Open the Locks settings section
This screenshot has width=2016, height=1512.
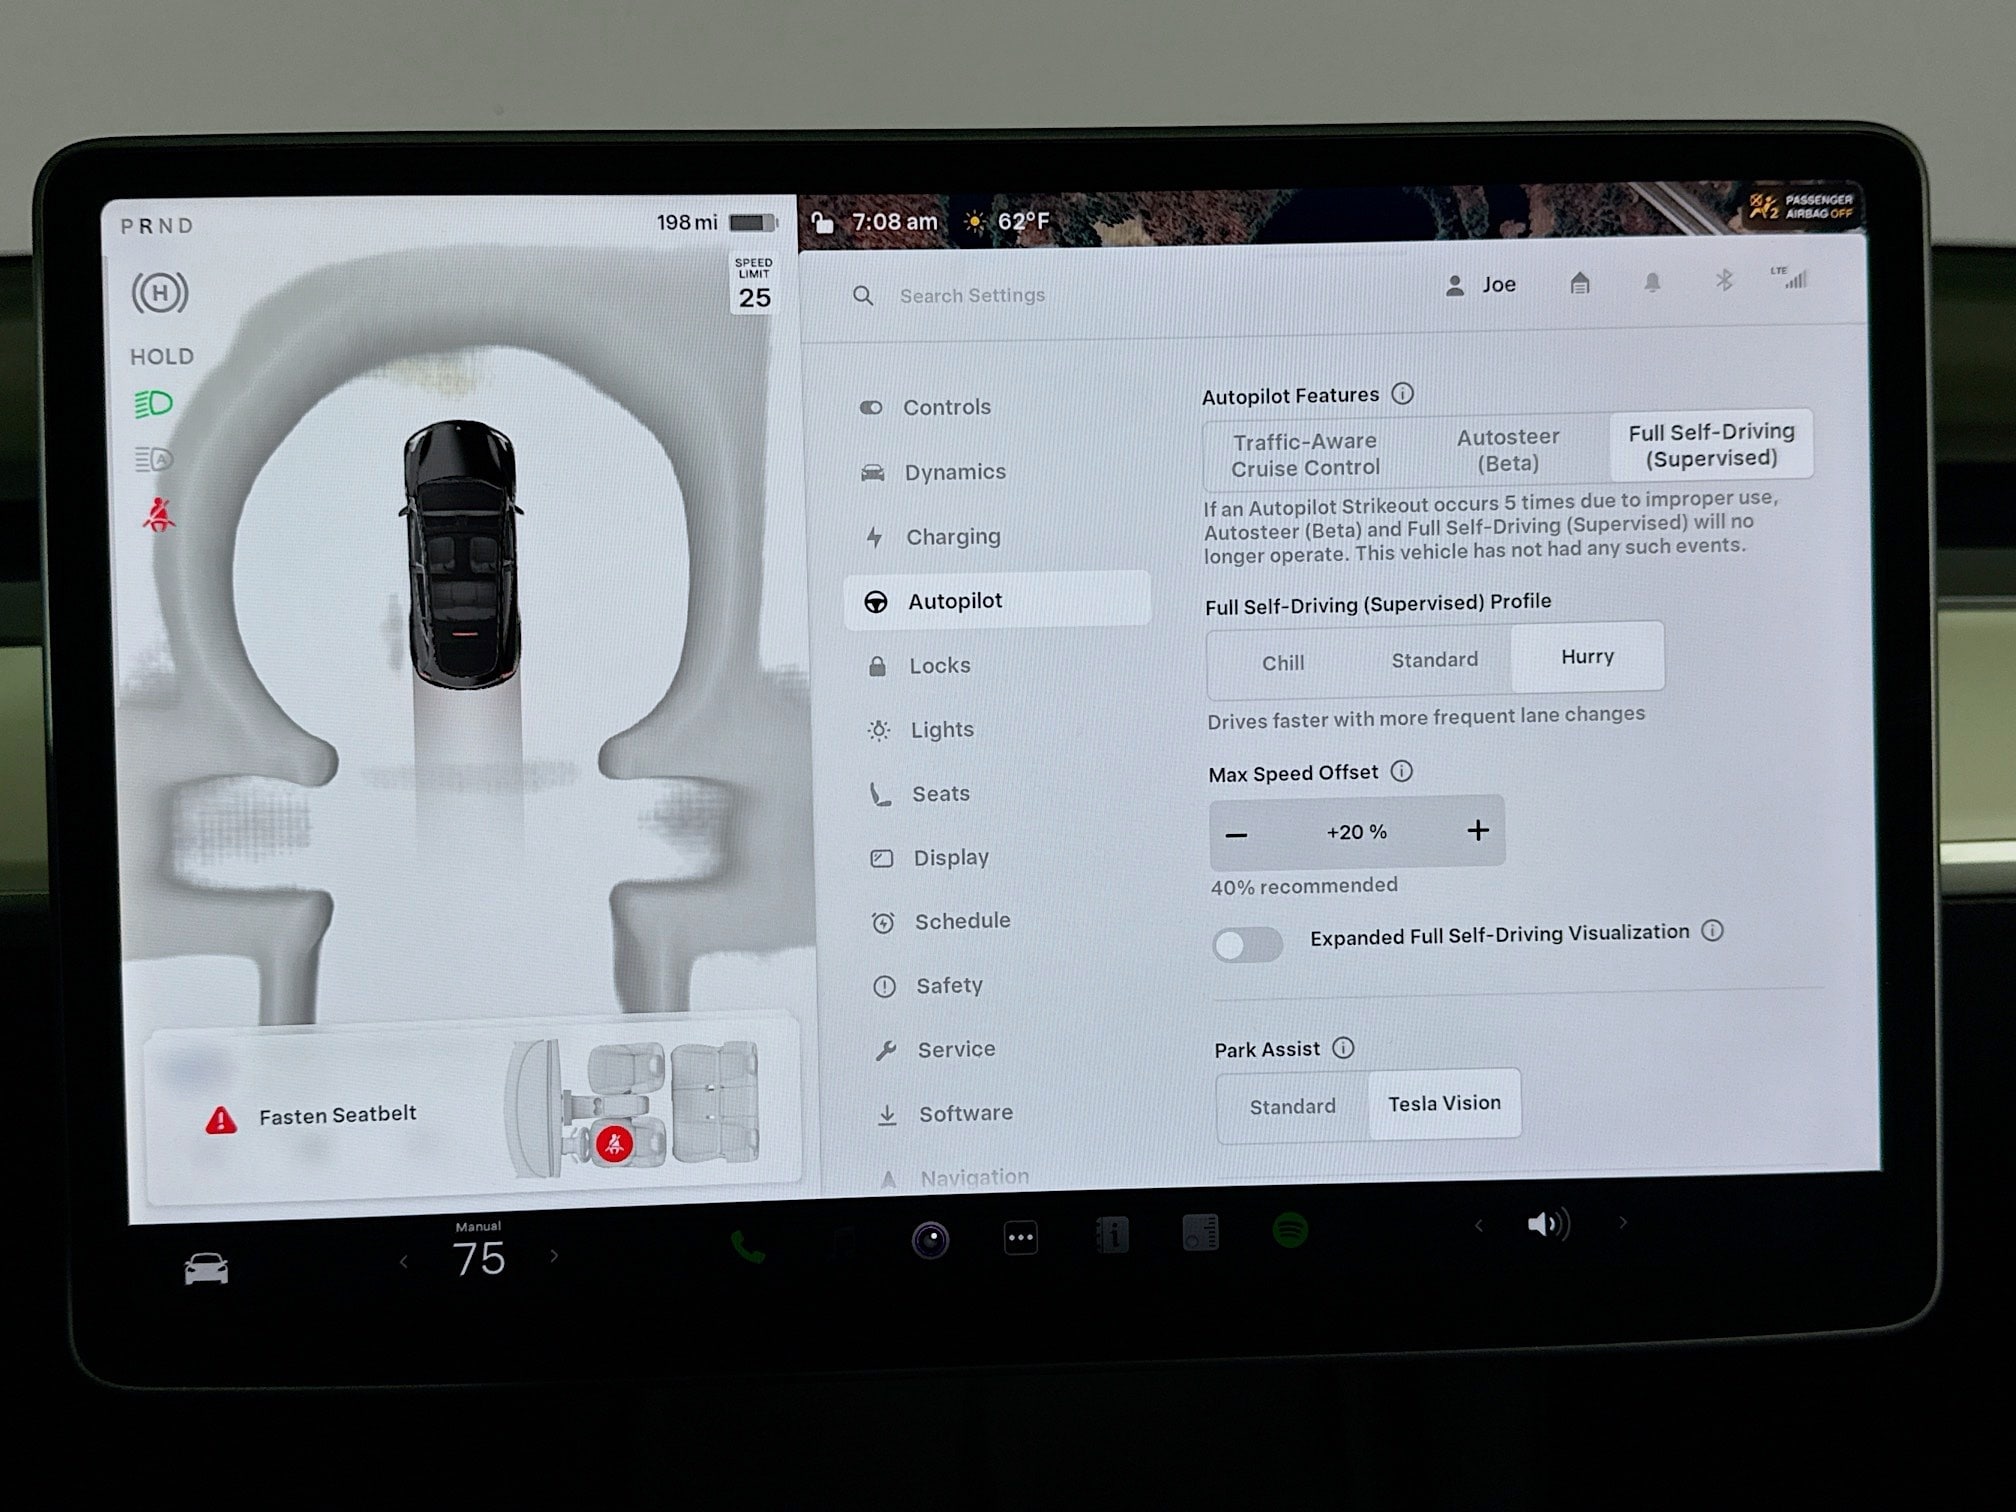click(919, 666)
